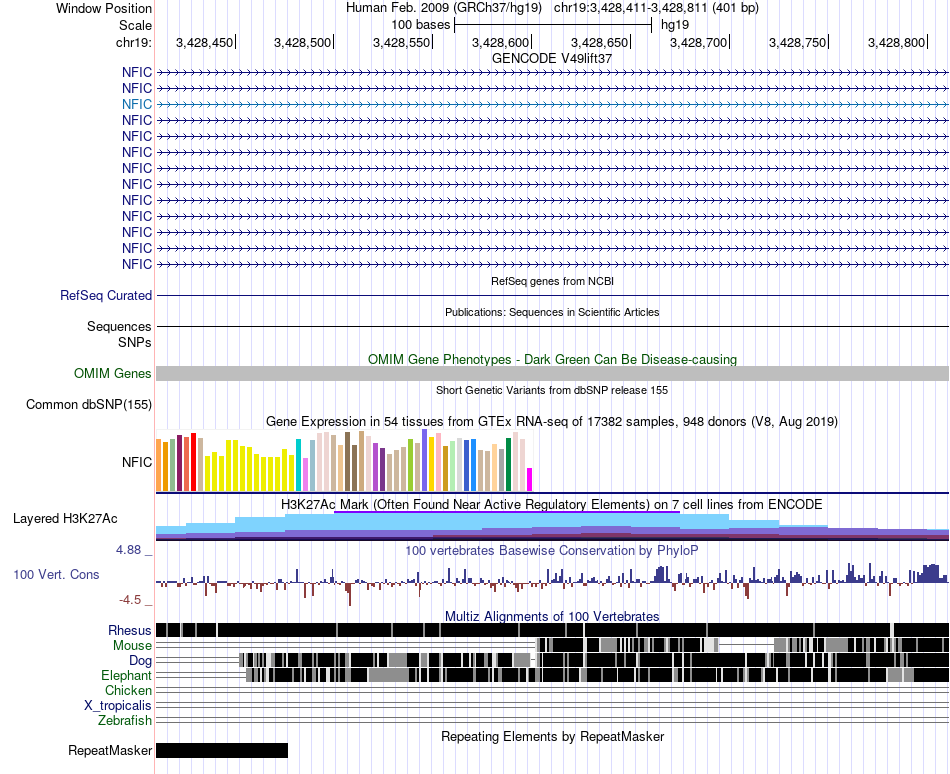Open the RefSeq Curated track label
Viewport: 950px width, 774px height.
(105, 296)
